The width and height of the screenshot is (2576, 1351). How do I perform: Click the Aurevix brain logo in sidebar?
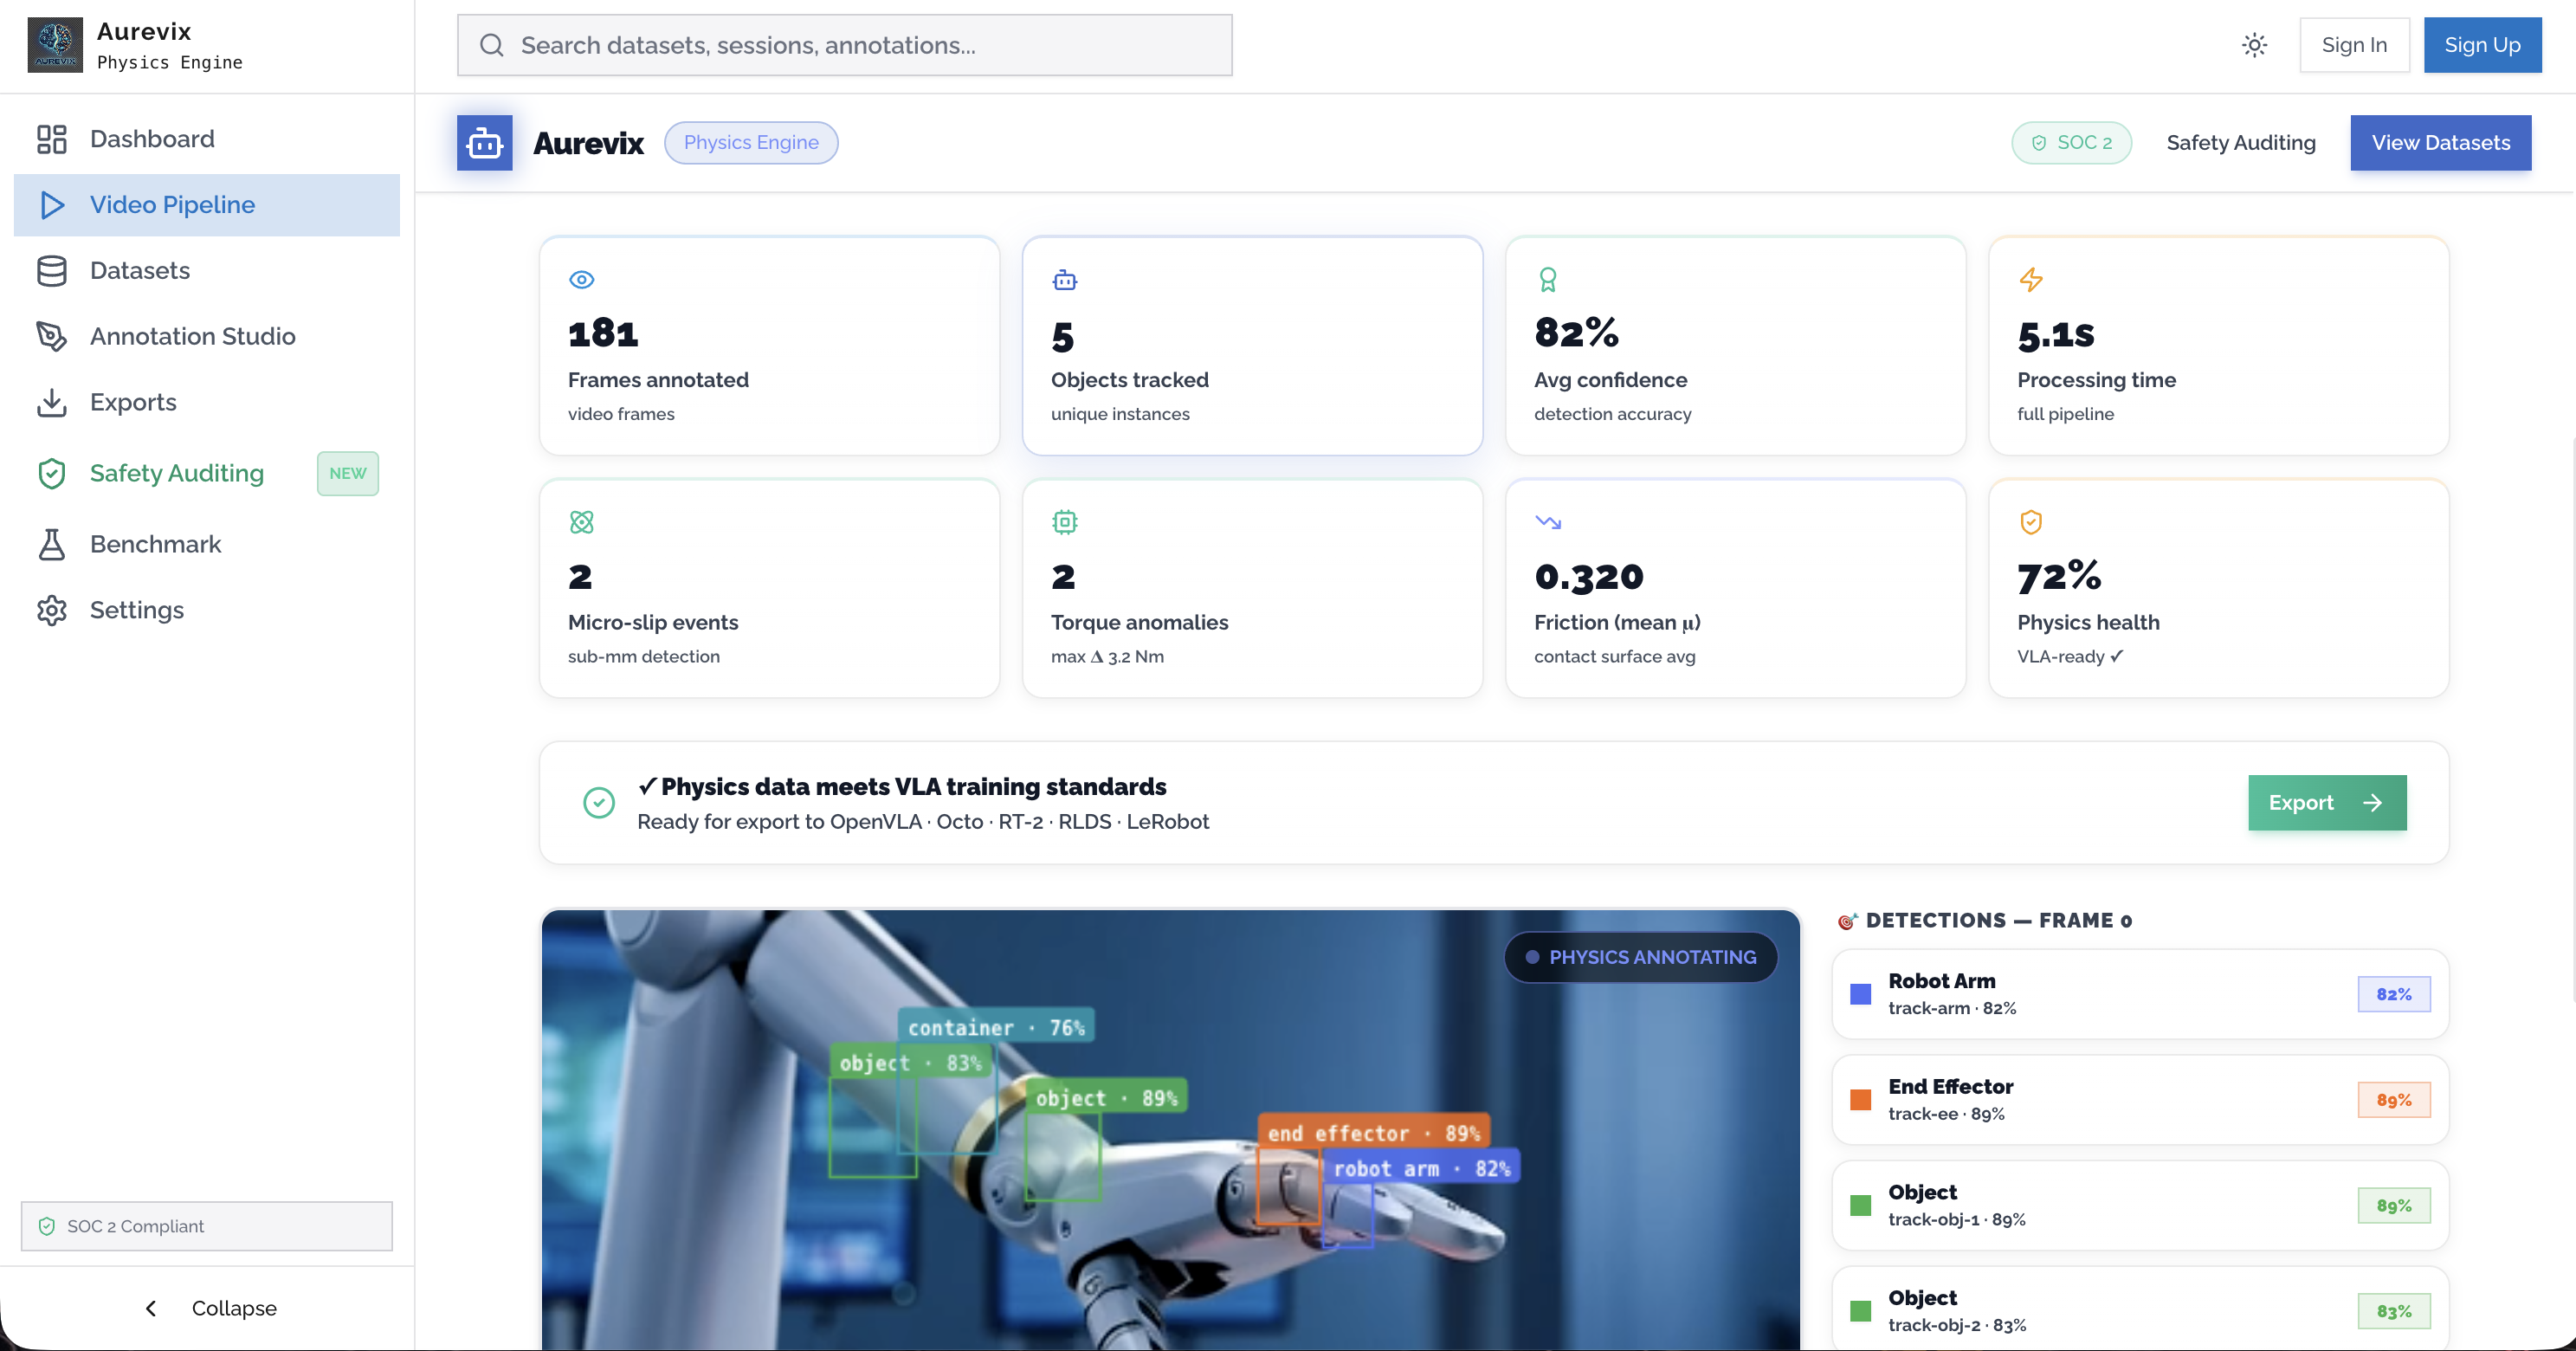pos(55,45)
